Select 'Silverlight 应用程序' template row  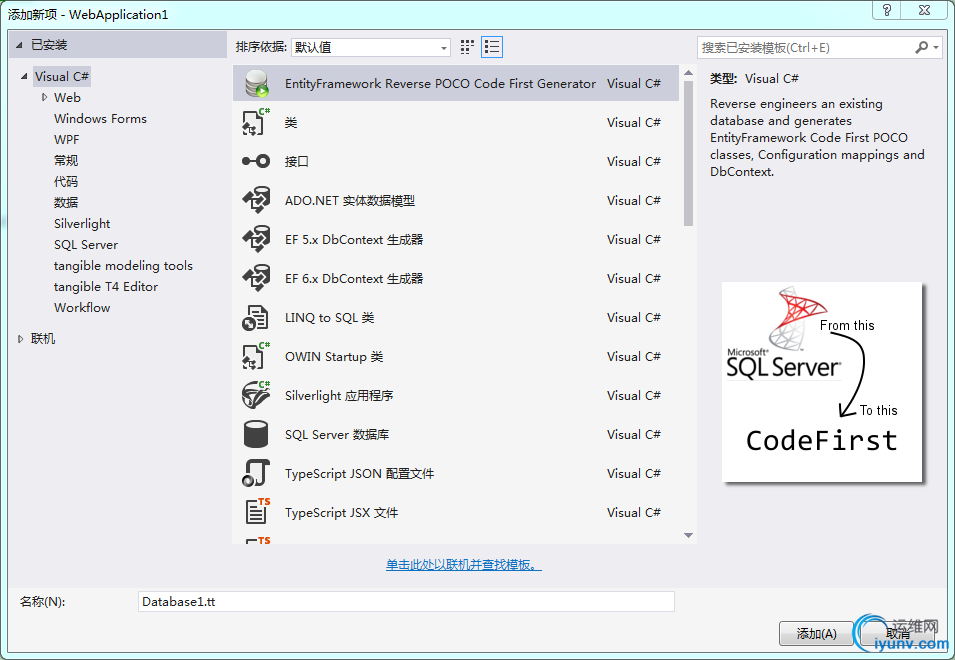pyautogui.click(x=456, y=395)
